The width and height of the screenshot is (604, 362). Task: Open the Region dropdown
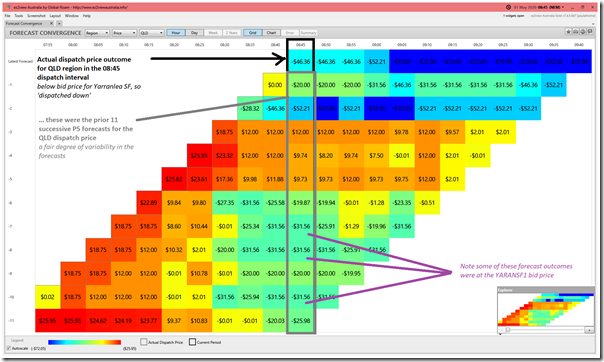click(x=97, y=33)
